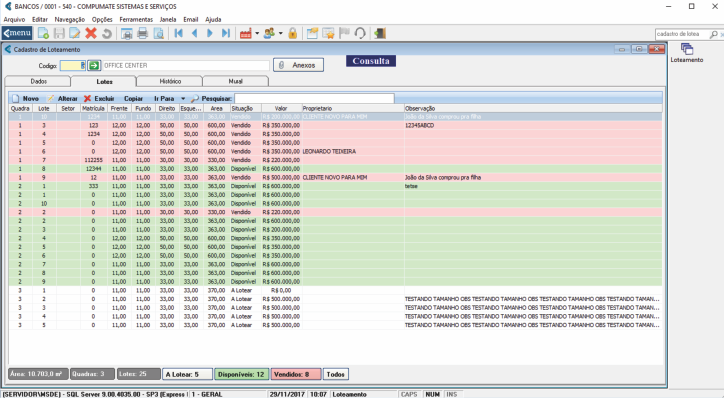Open the Ferramentas menu
This screenshot has width=724, height=398.
pos(136,19)
